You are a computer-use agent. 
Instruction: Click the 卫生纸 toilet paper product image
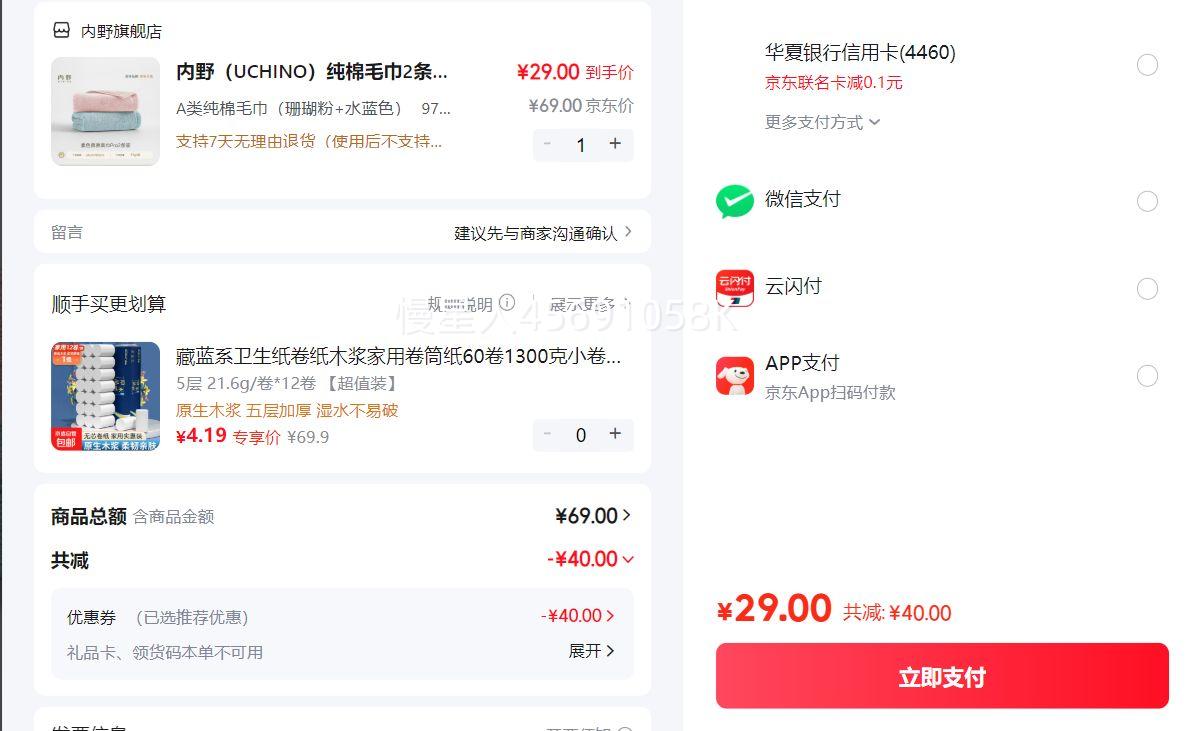(x=106, y=397)
